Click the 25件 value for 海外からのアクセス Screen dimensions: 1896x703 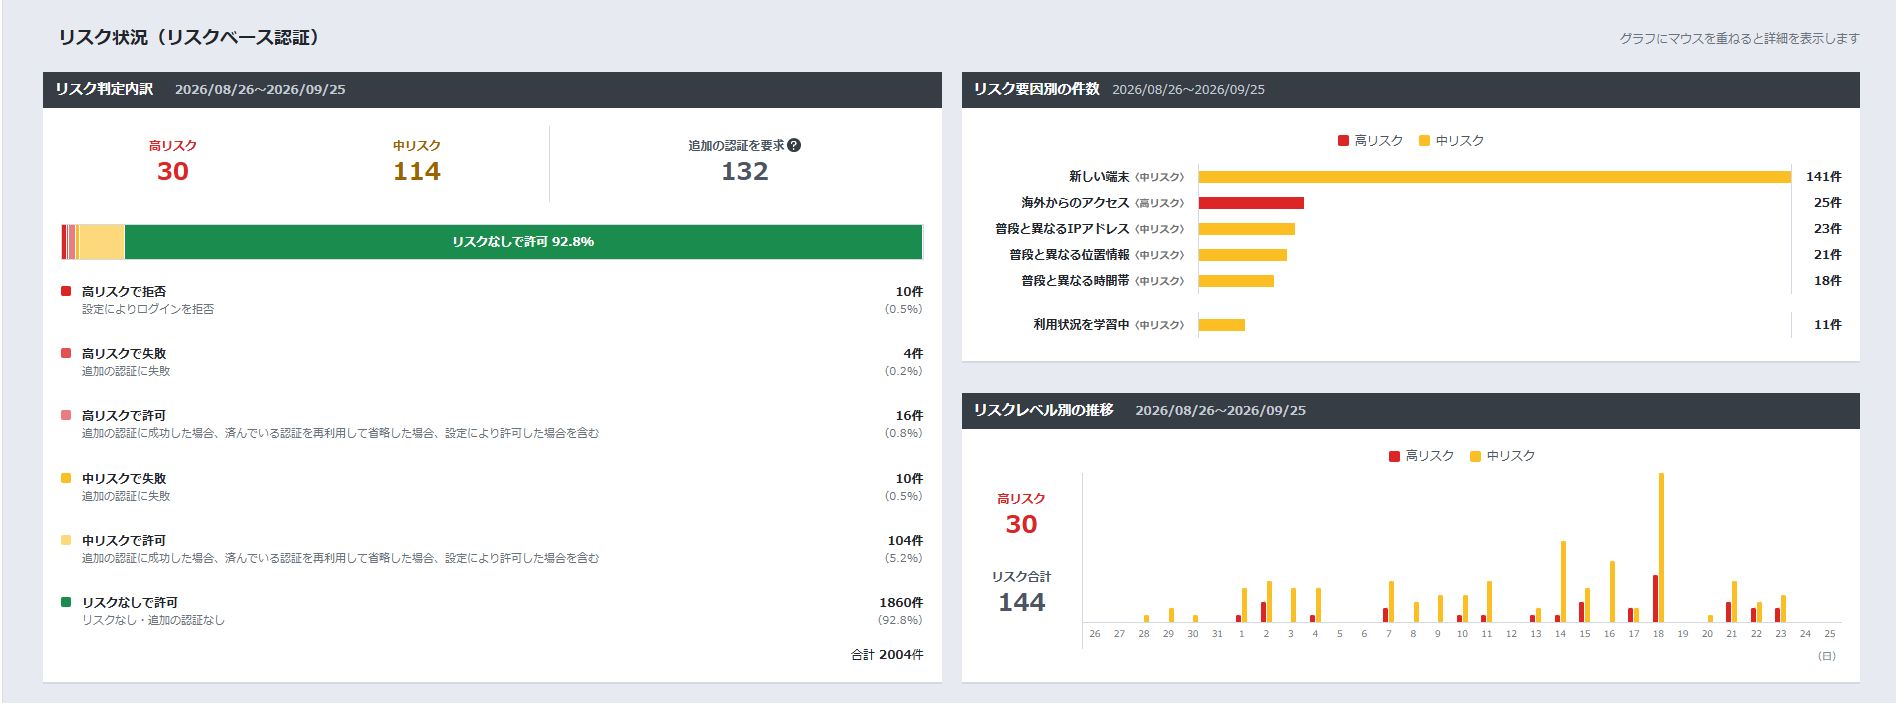1827,203
